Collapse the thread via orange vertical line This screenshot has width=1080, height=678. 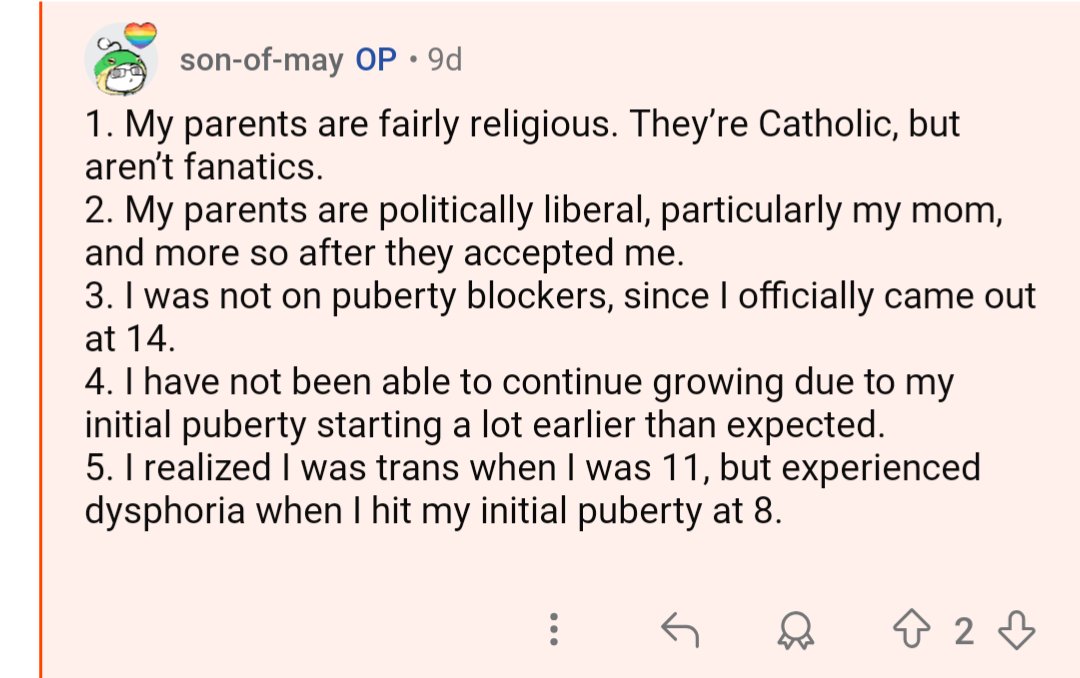point(41,340)
